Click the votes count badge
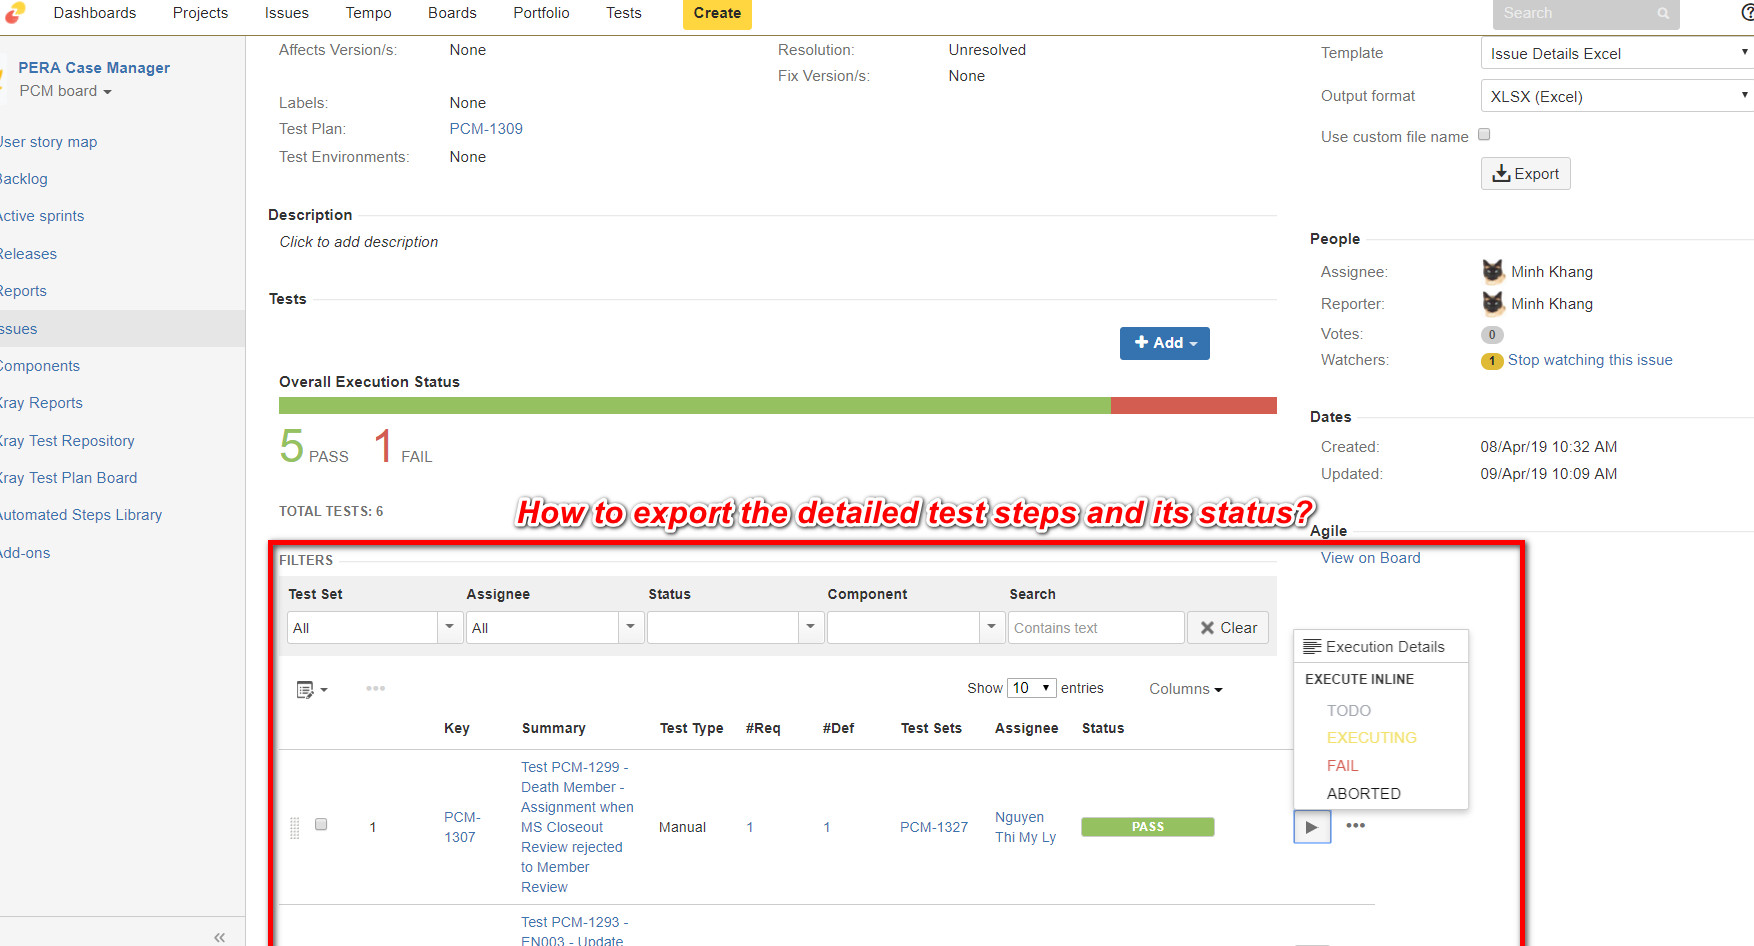1754x946 pixels. (x=1491, y=335)
